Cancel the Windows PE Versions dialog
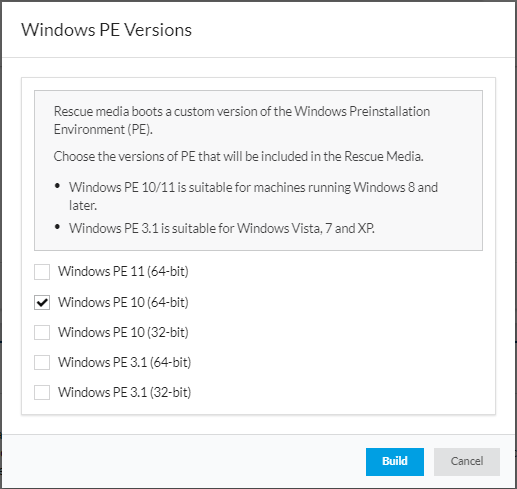Viewport: 517px width, 489px height. [467, 461]
